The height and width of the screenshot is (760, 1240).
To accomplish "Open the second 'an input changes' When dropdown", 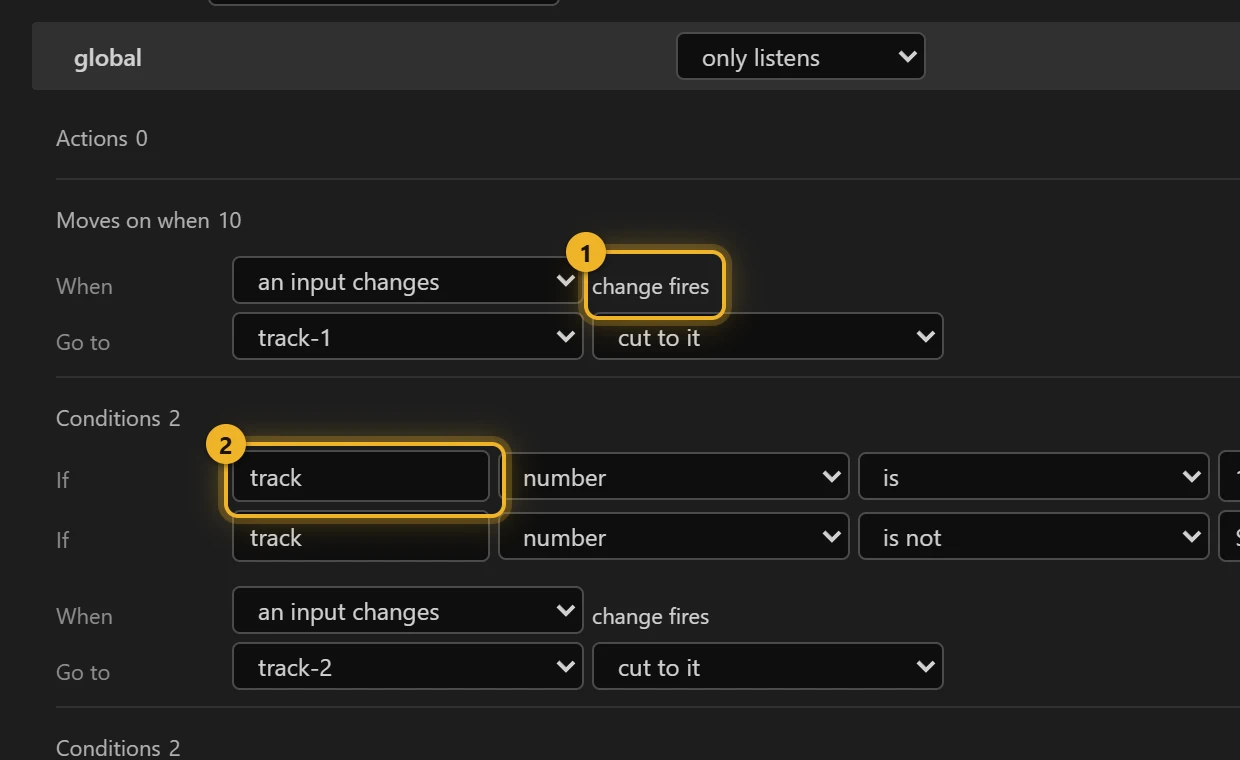I will [x=407, y=611].
